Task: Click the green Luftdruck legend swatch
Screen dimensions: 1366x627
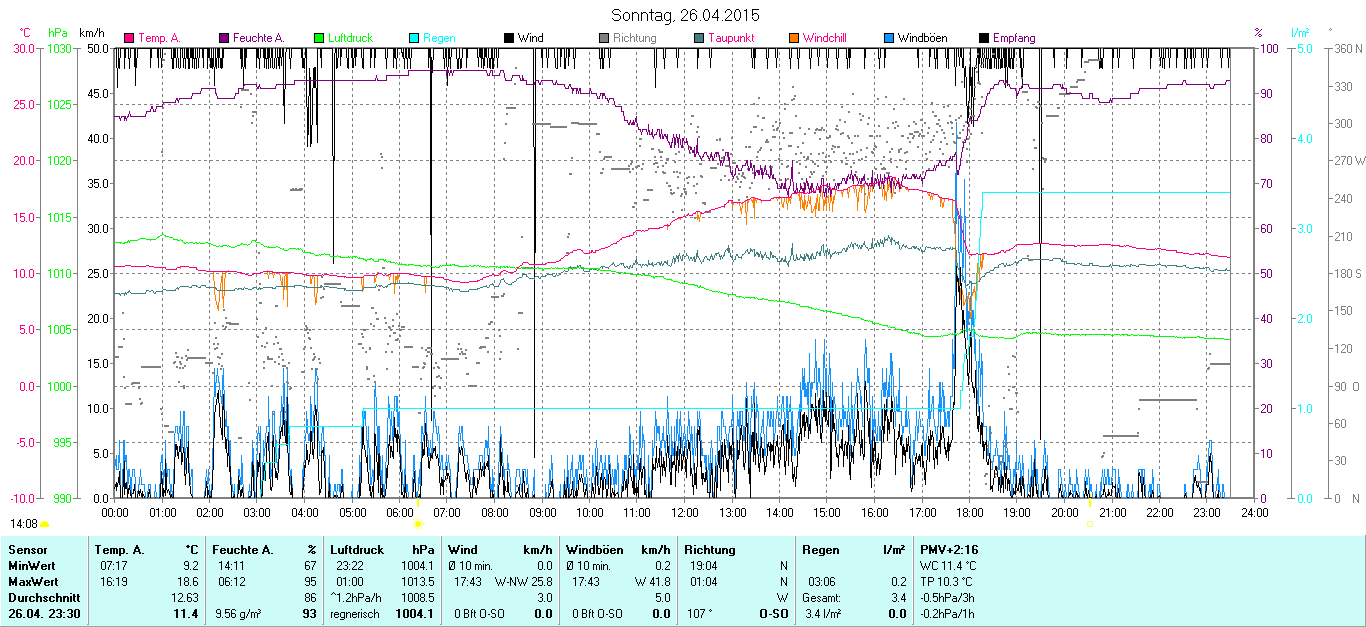Action: pos(319,38)
